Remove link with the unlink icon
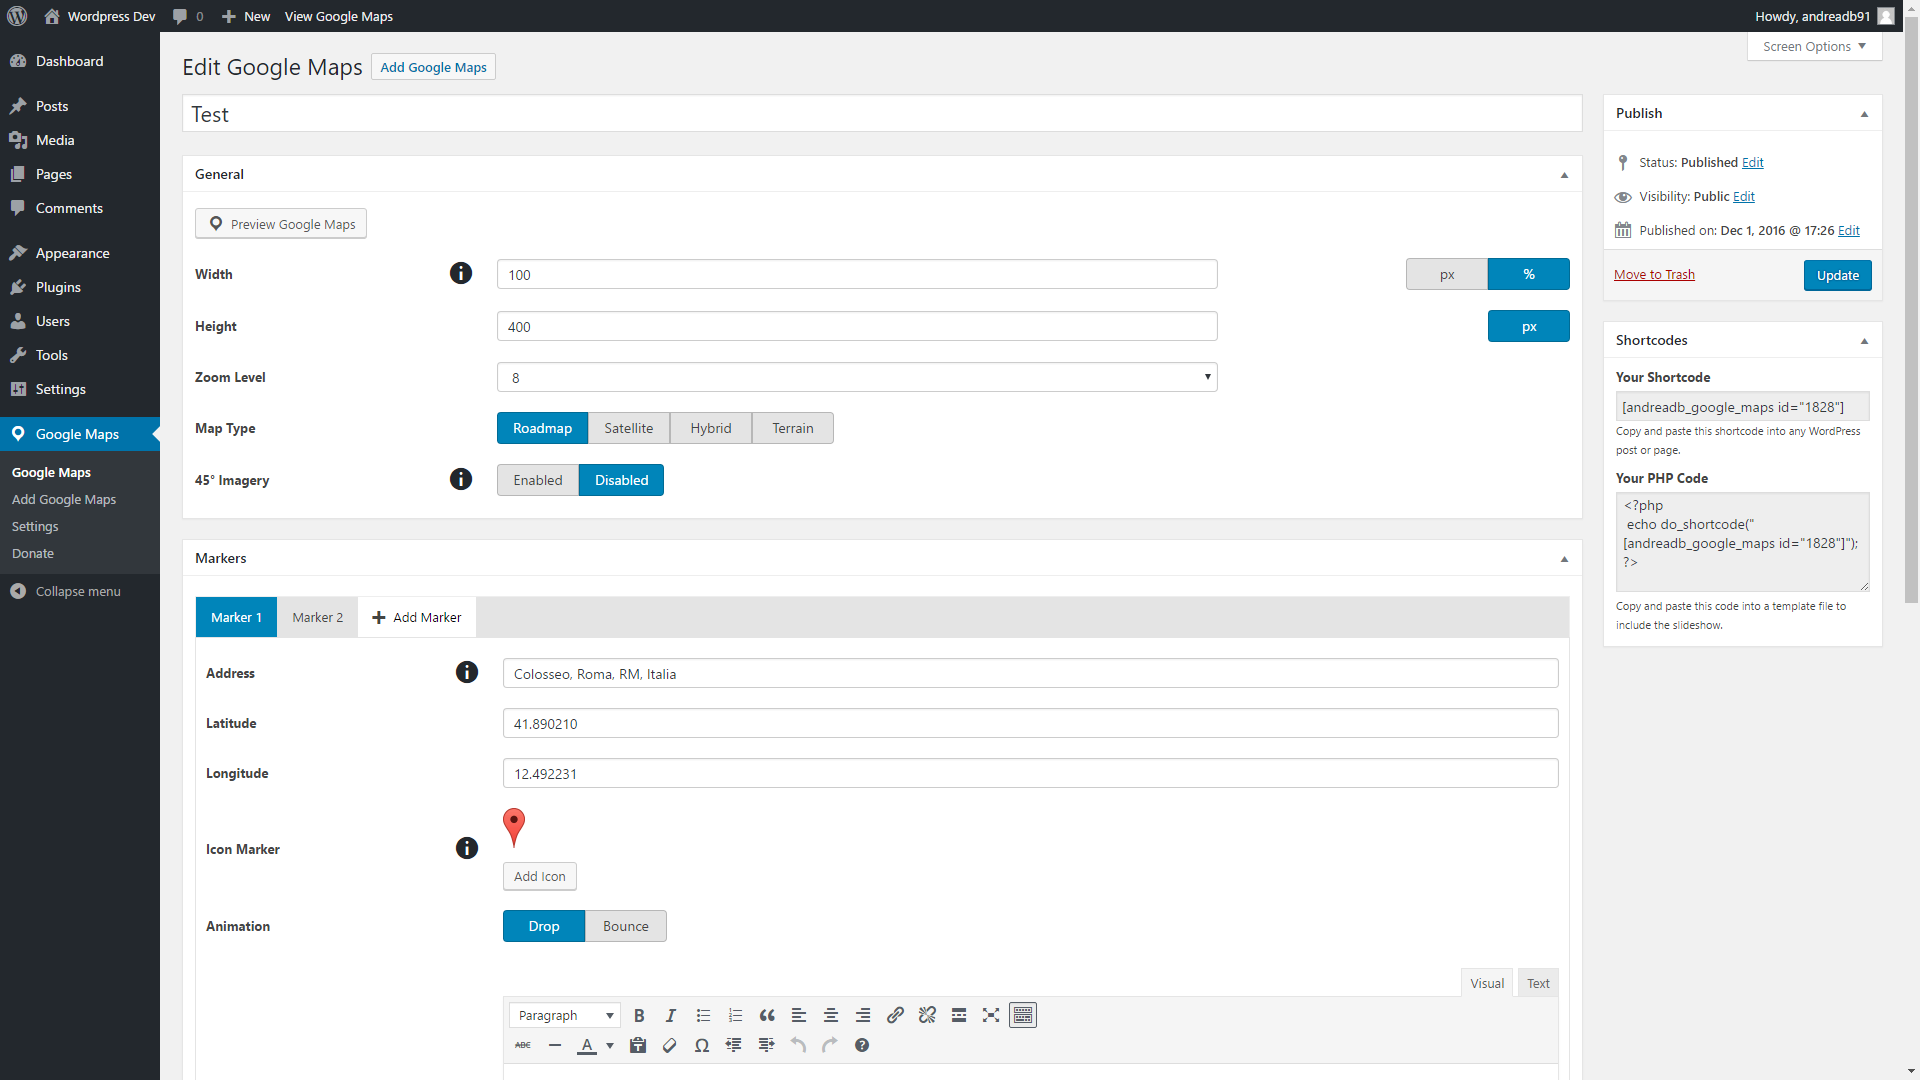Screen dimensions: 1920x1080 pos(927,1015)
